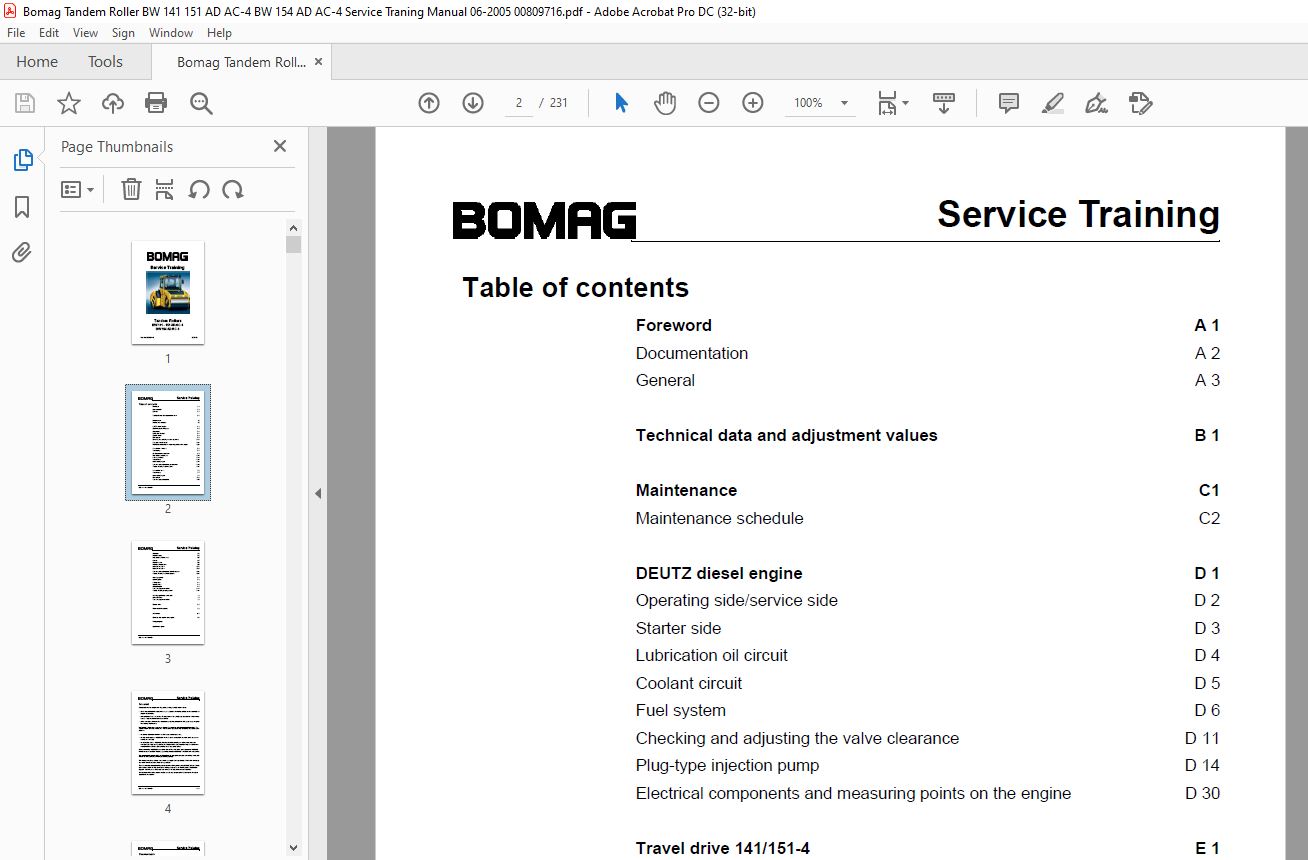This screenshot has height=860, width=1308.
Task: Open the Window menu
Action: click(171, 33)
